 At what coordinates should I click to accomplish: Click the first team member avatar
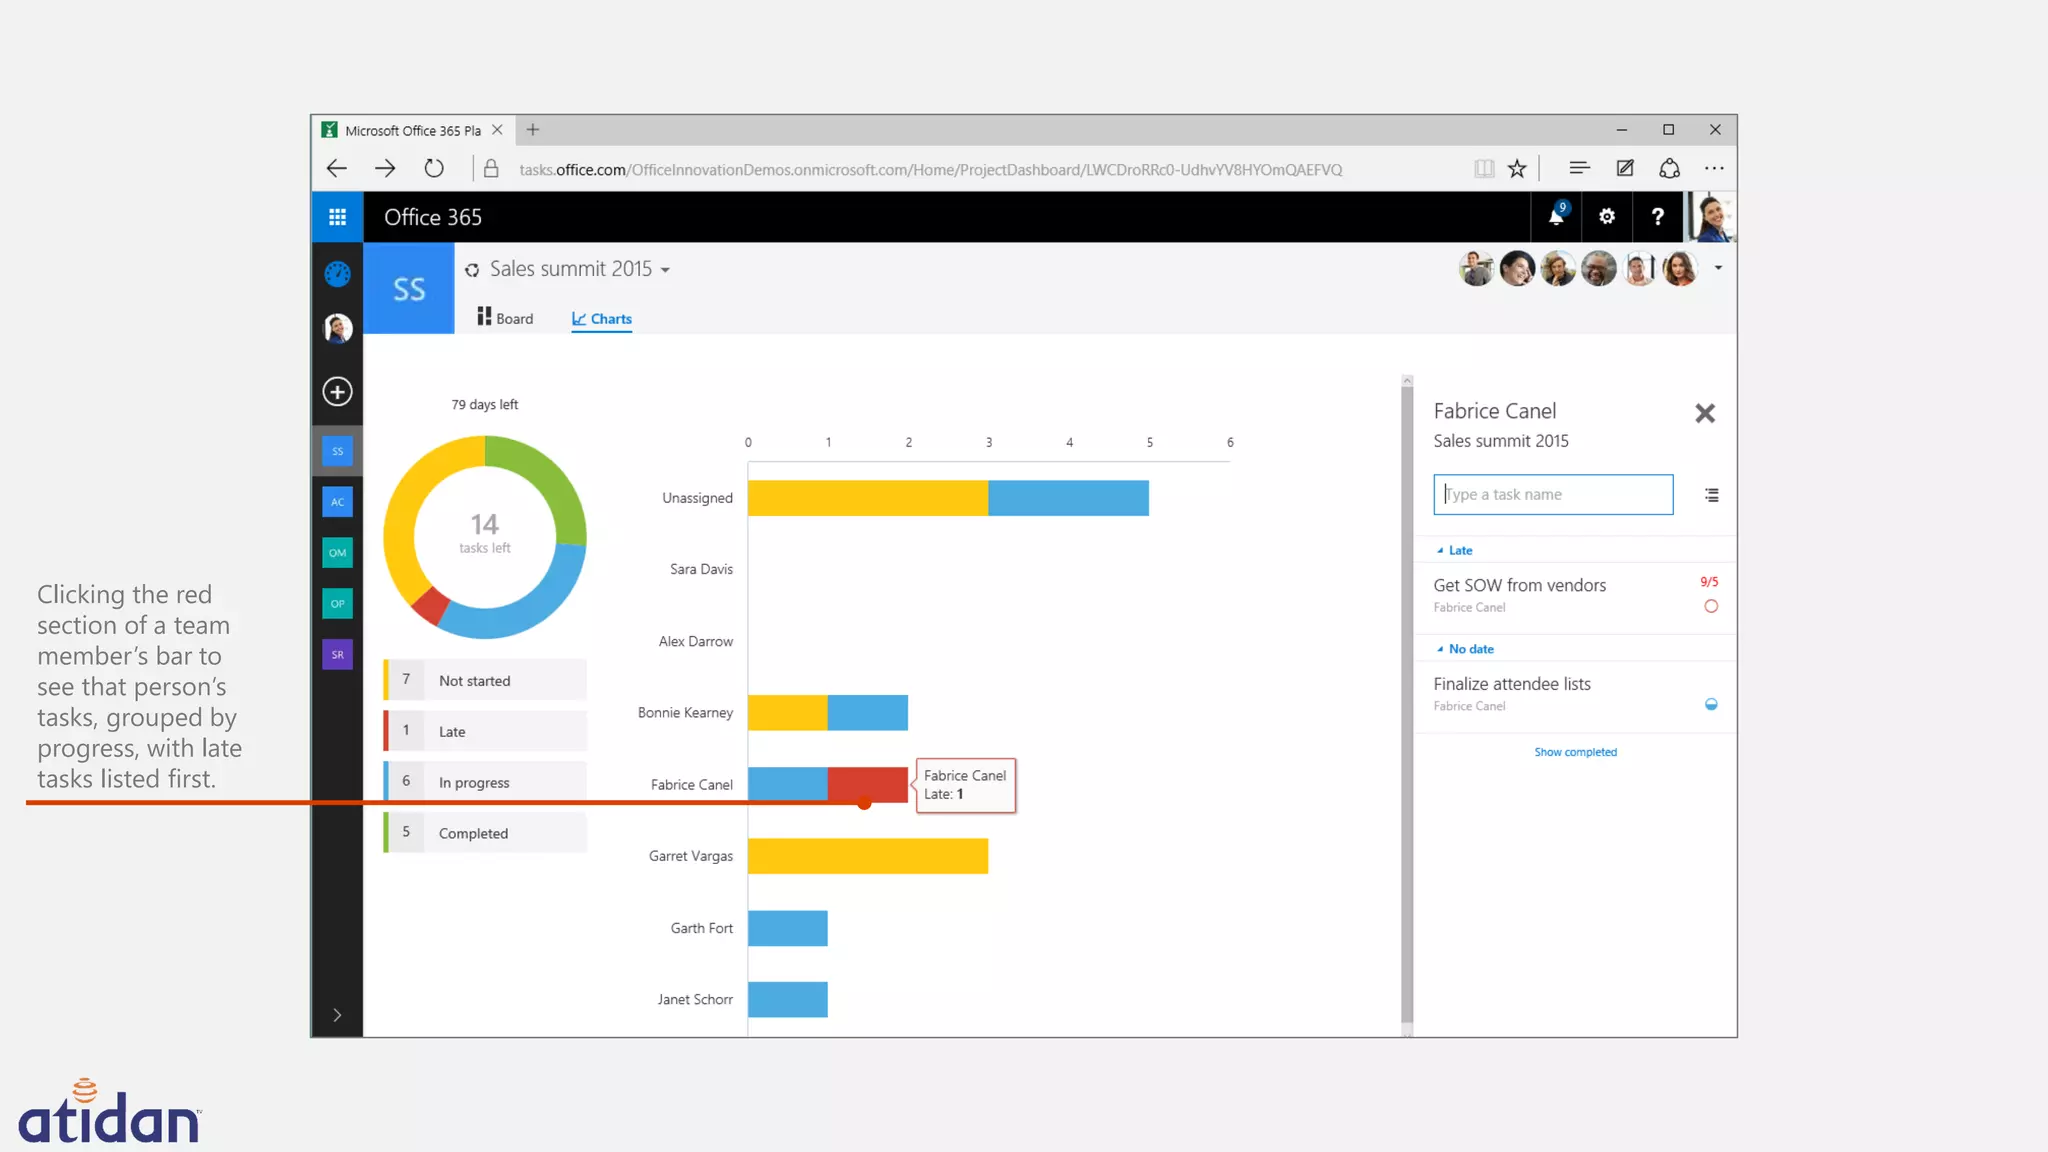coord(1476,269)
